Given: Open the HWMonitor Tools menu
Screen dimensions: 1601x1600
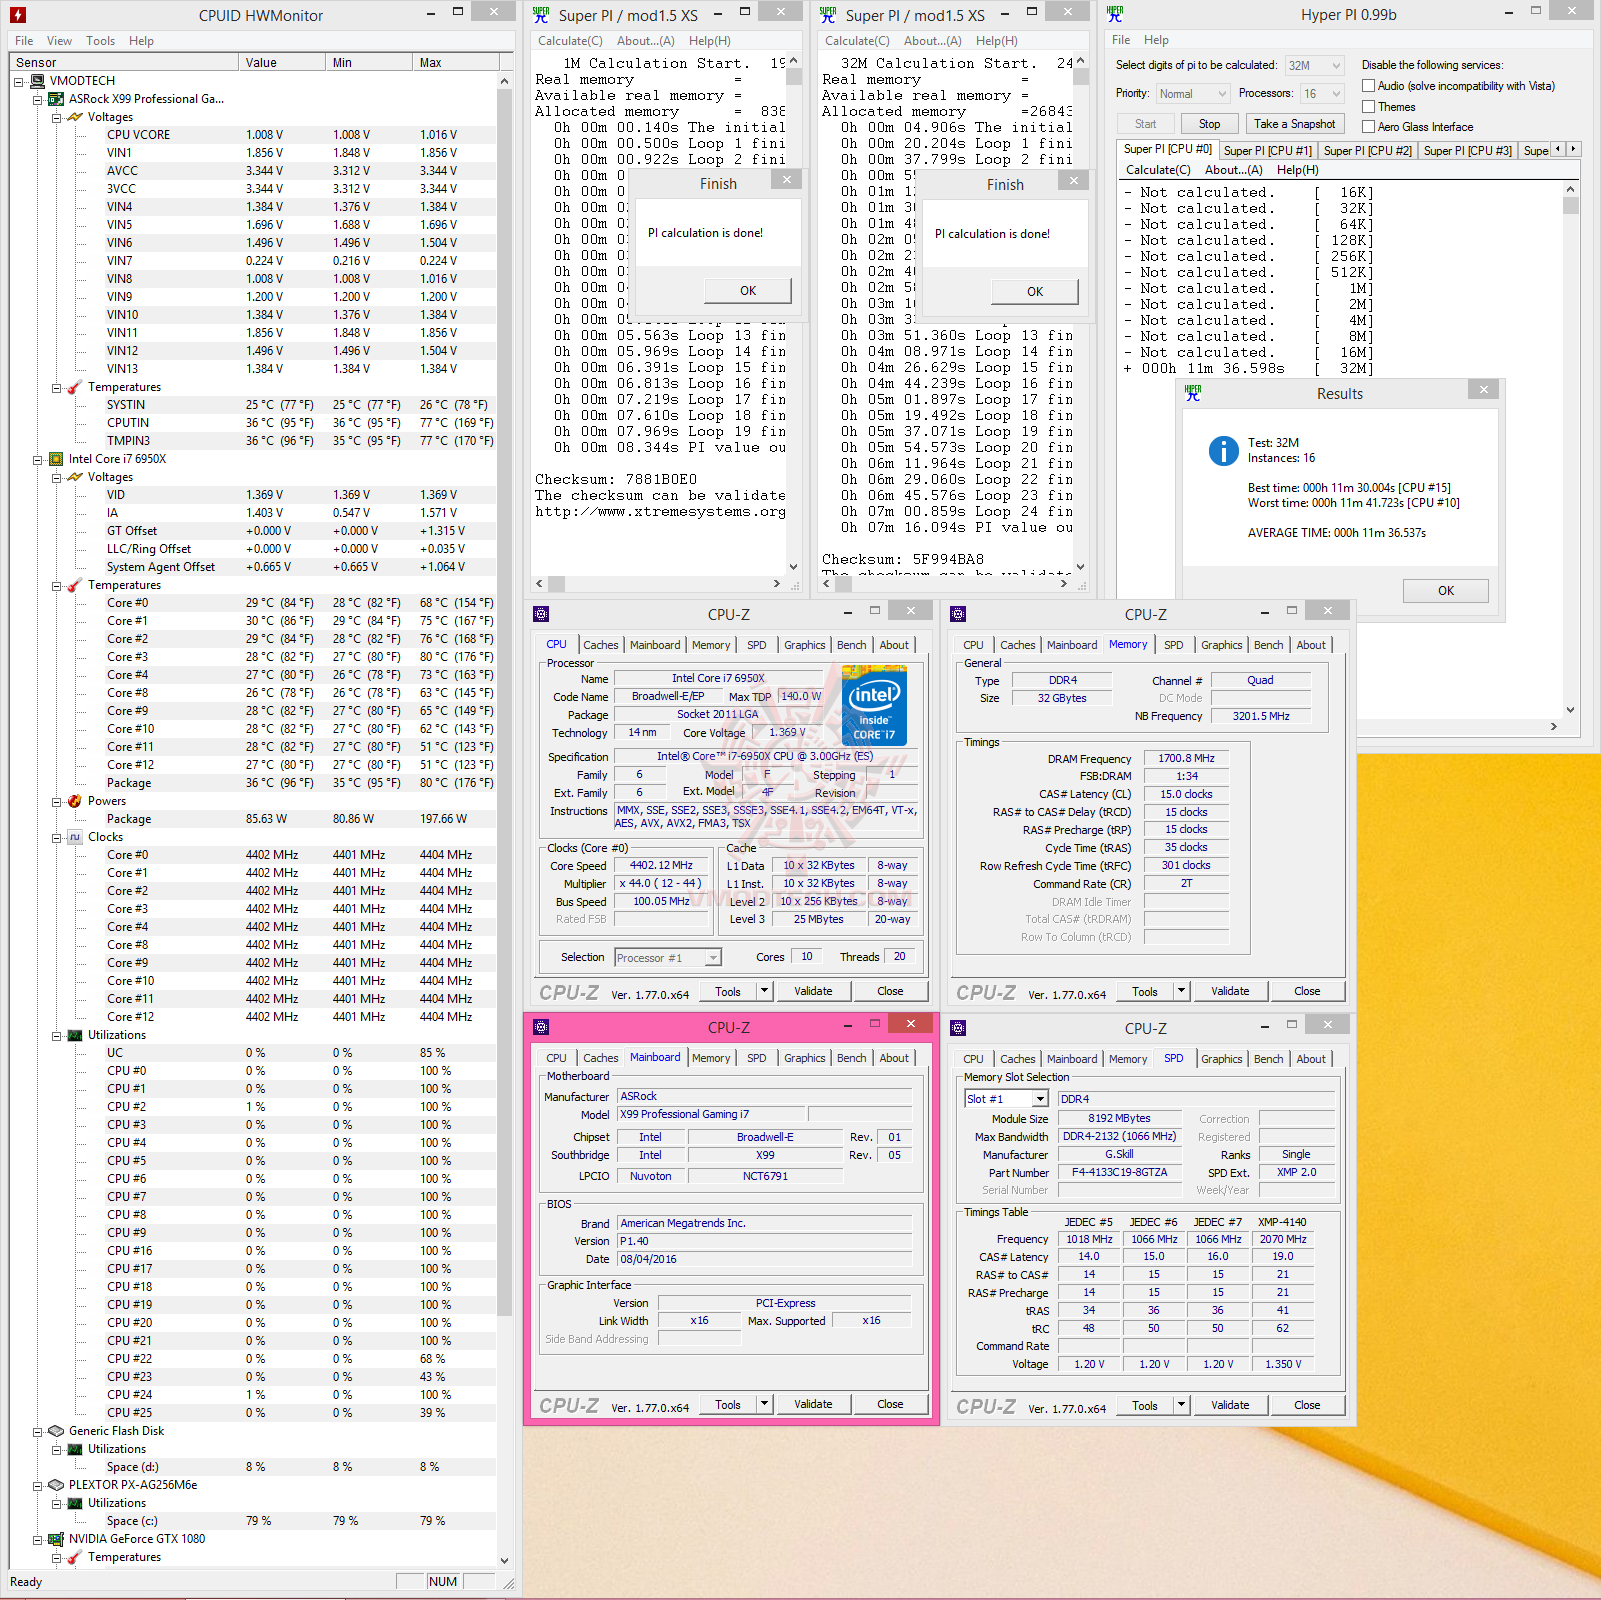Looking at the screenshot, I should click(x=100, y=41).
